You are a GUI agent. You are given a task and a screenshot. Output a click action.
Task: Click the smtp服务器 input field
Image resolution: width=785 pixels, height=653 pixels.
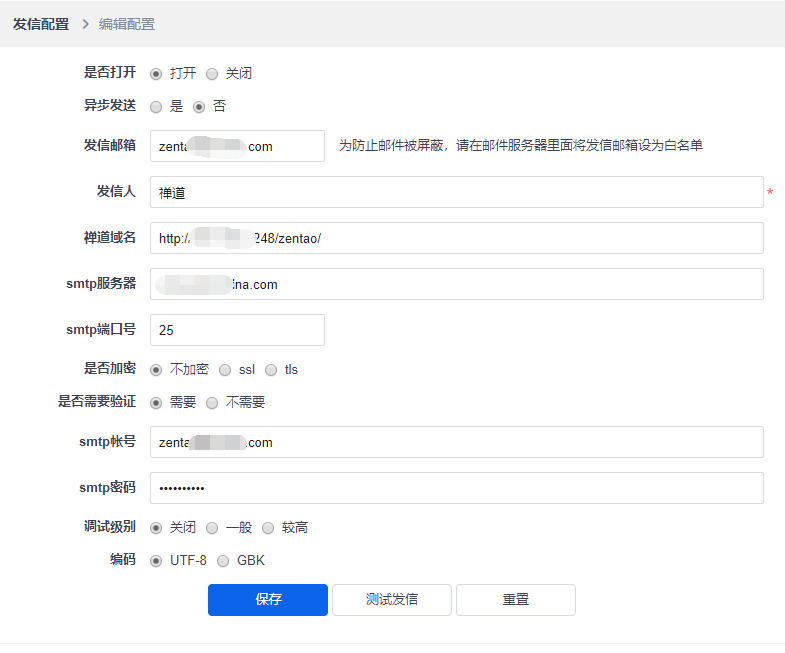[456, 284]
